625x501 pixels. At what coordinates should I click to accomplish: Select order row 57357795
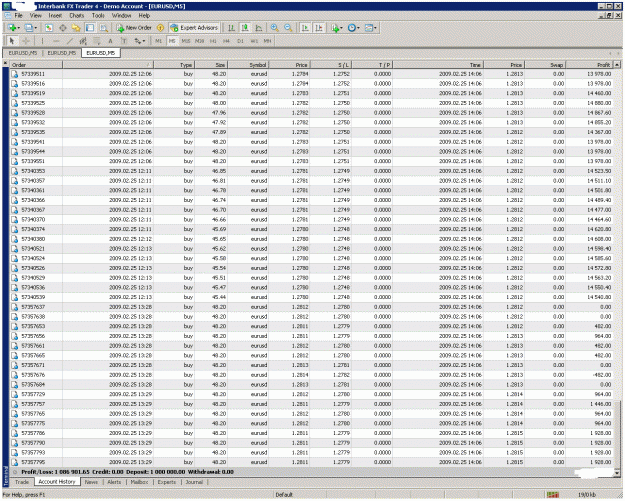tap(311, 462)
